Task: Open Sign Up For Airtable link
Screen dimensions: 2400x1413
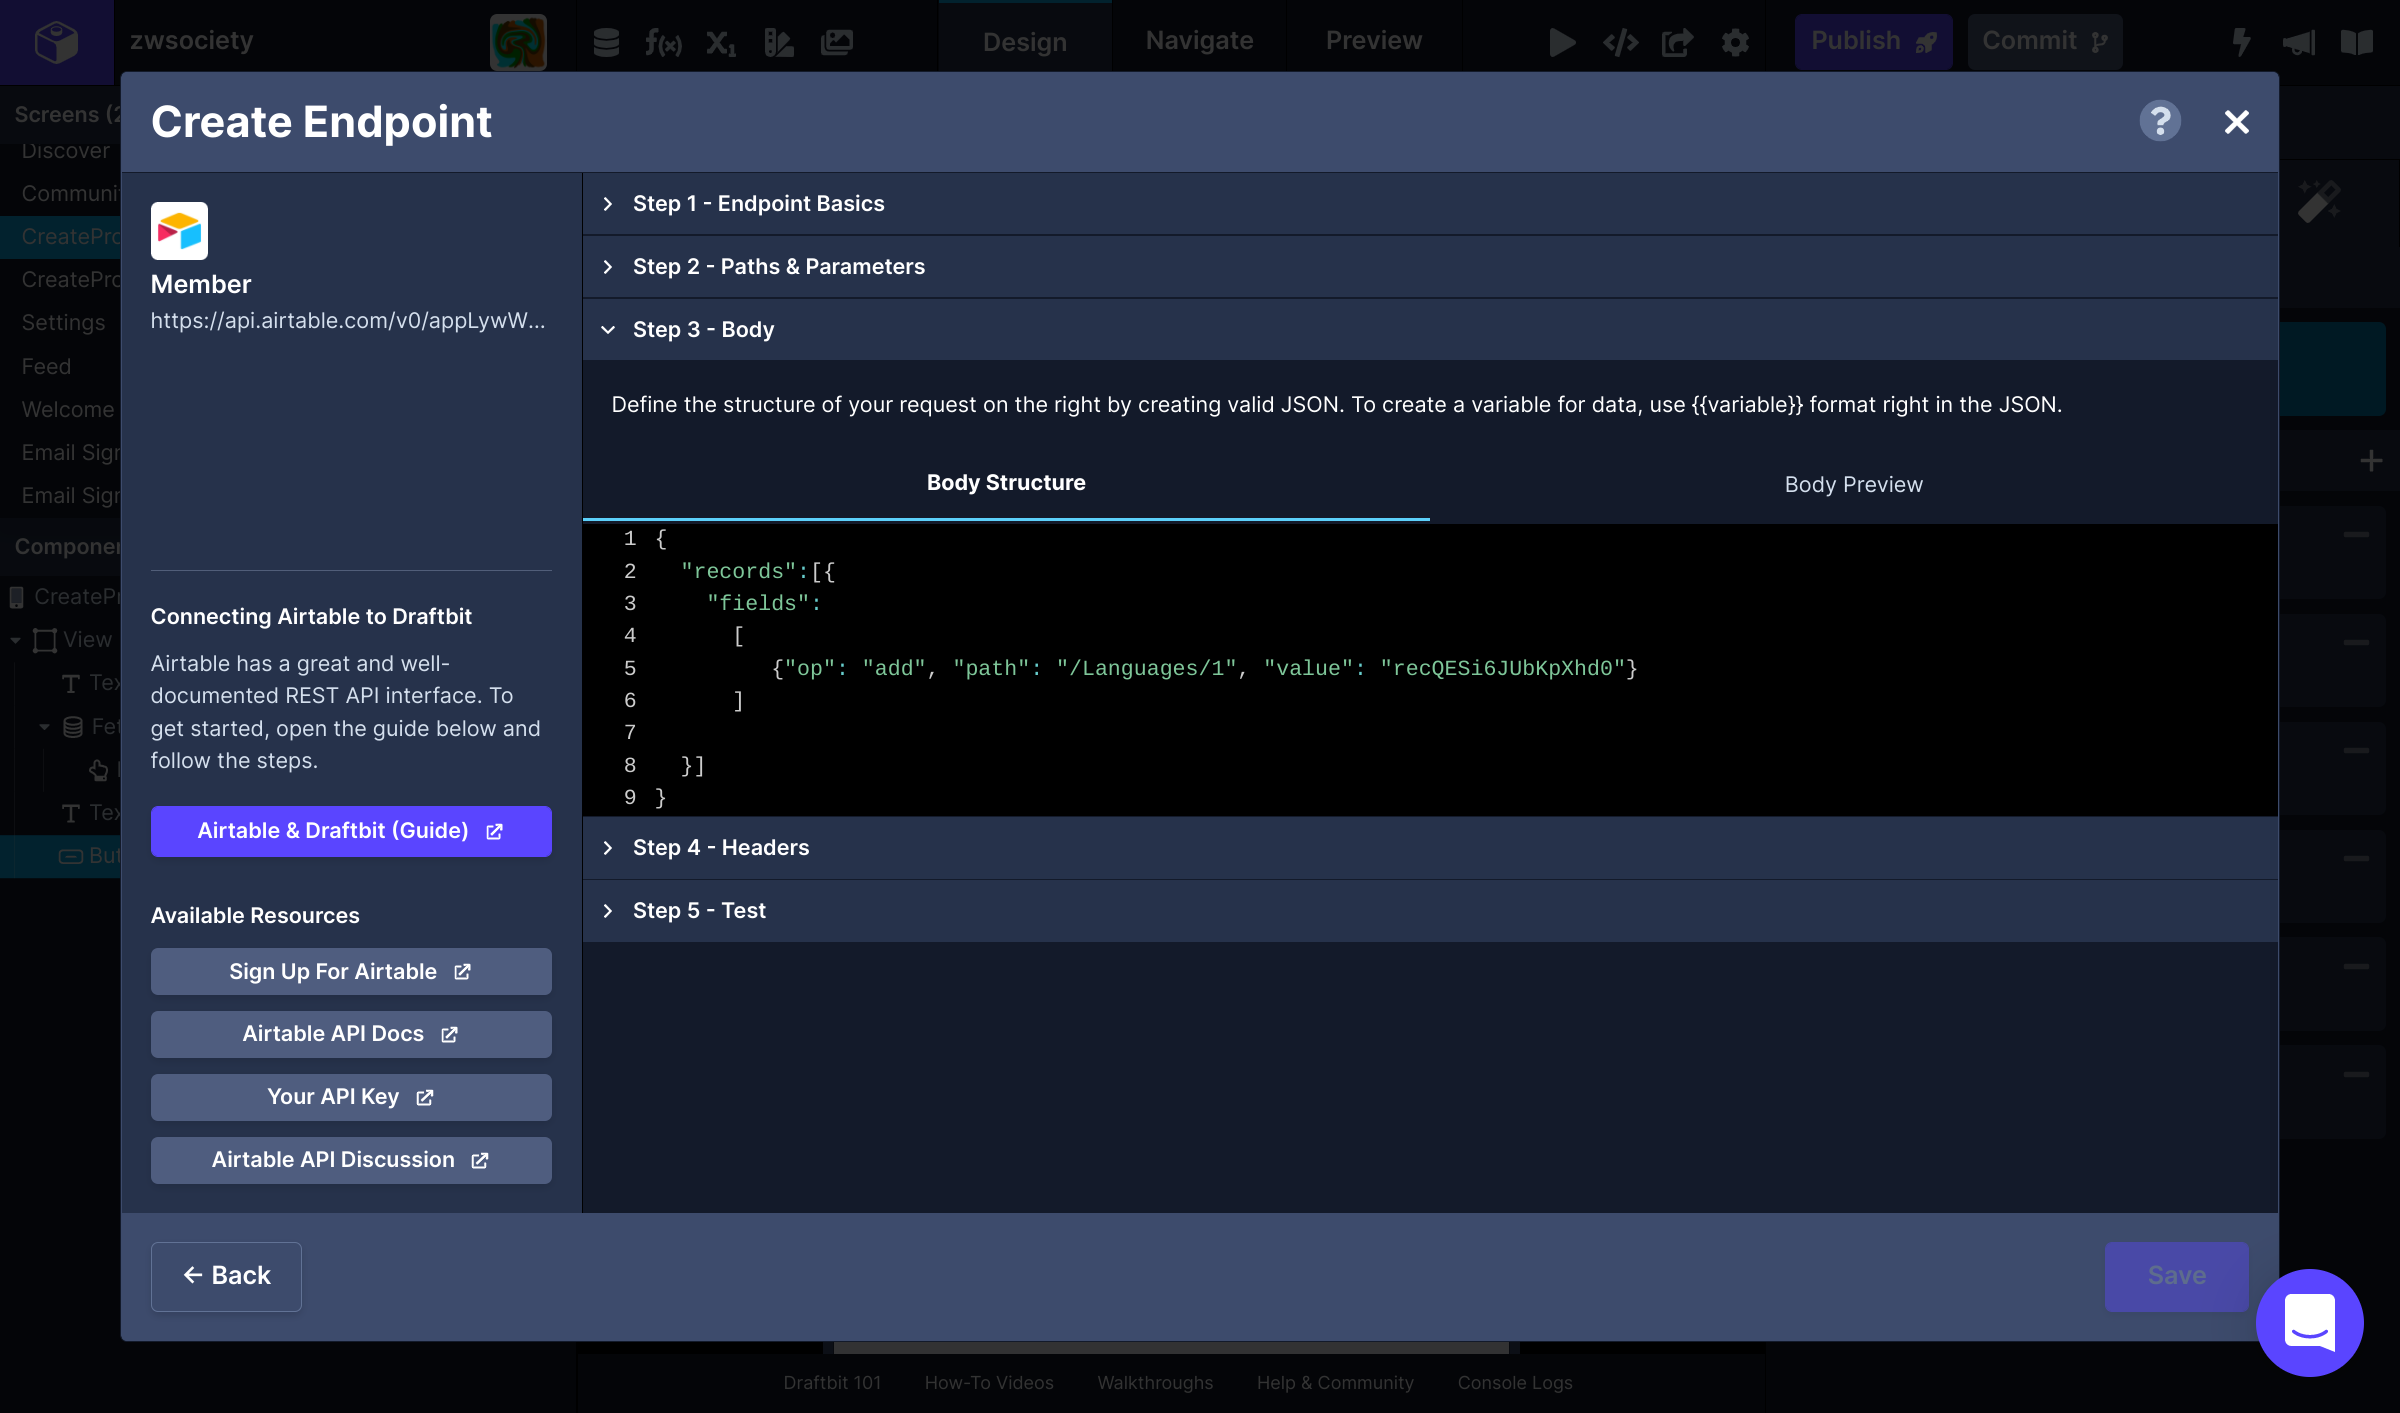Action: 351,972
